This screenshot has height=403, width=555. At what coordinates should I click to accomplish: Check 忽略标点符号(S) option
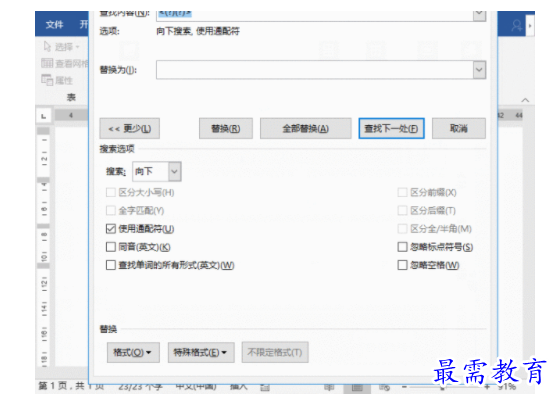402,247
